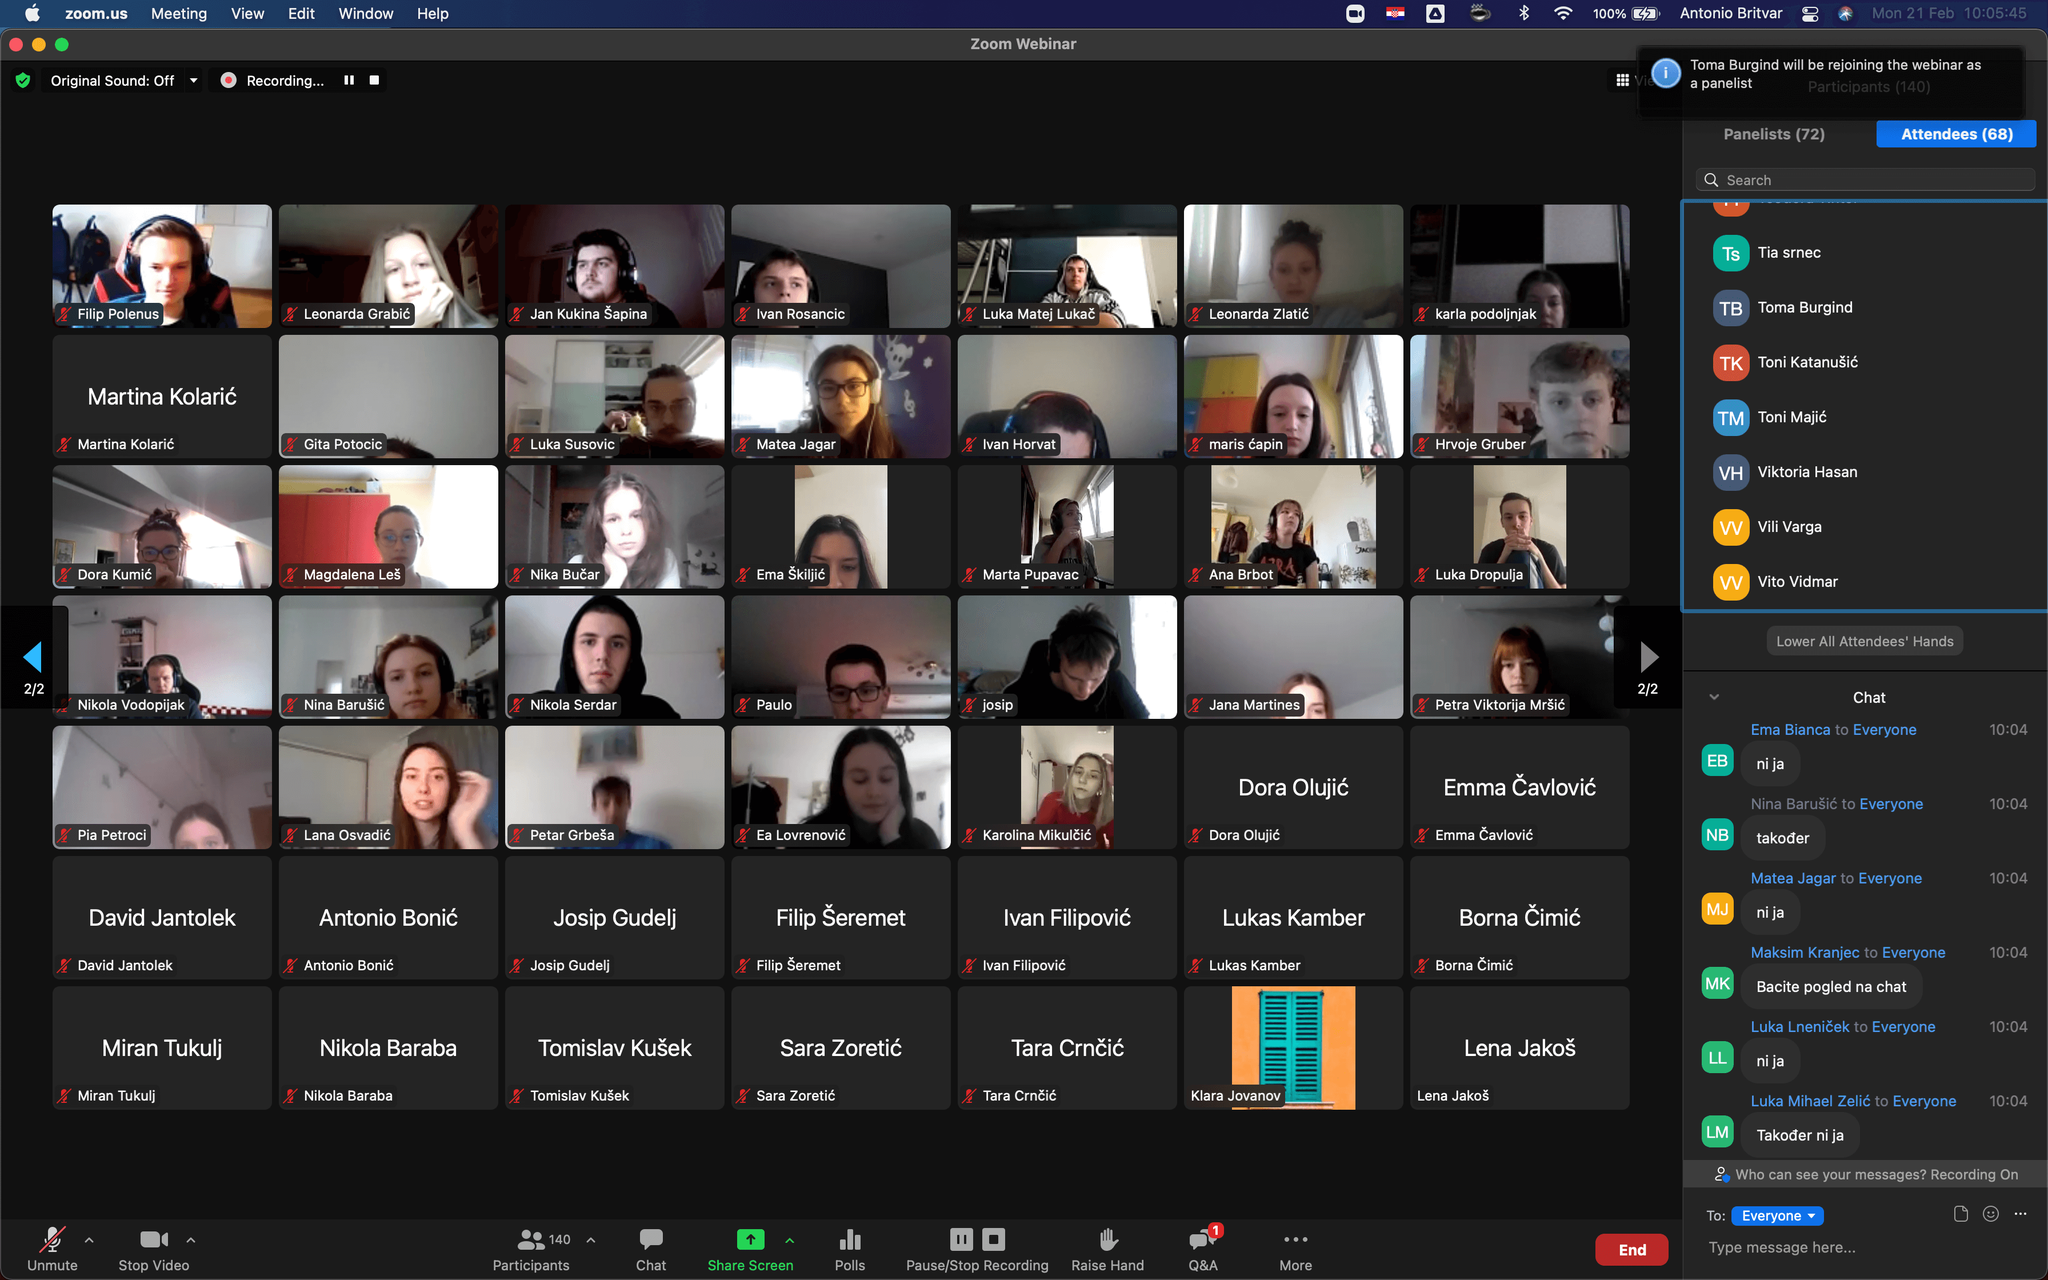Expand Share Screen options caret

pyautogui.click(x=790, y=1240)
